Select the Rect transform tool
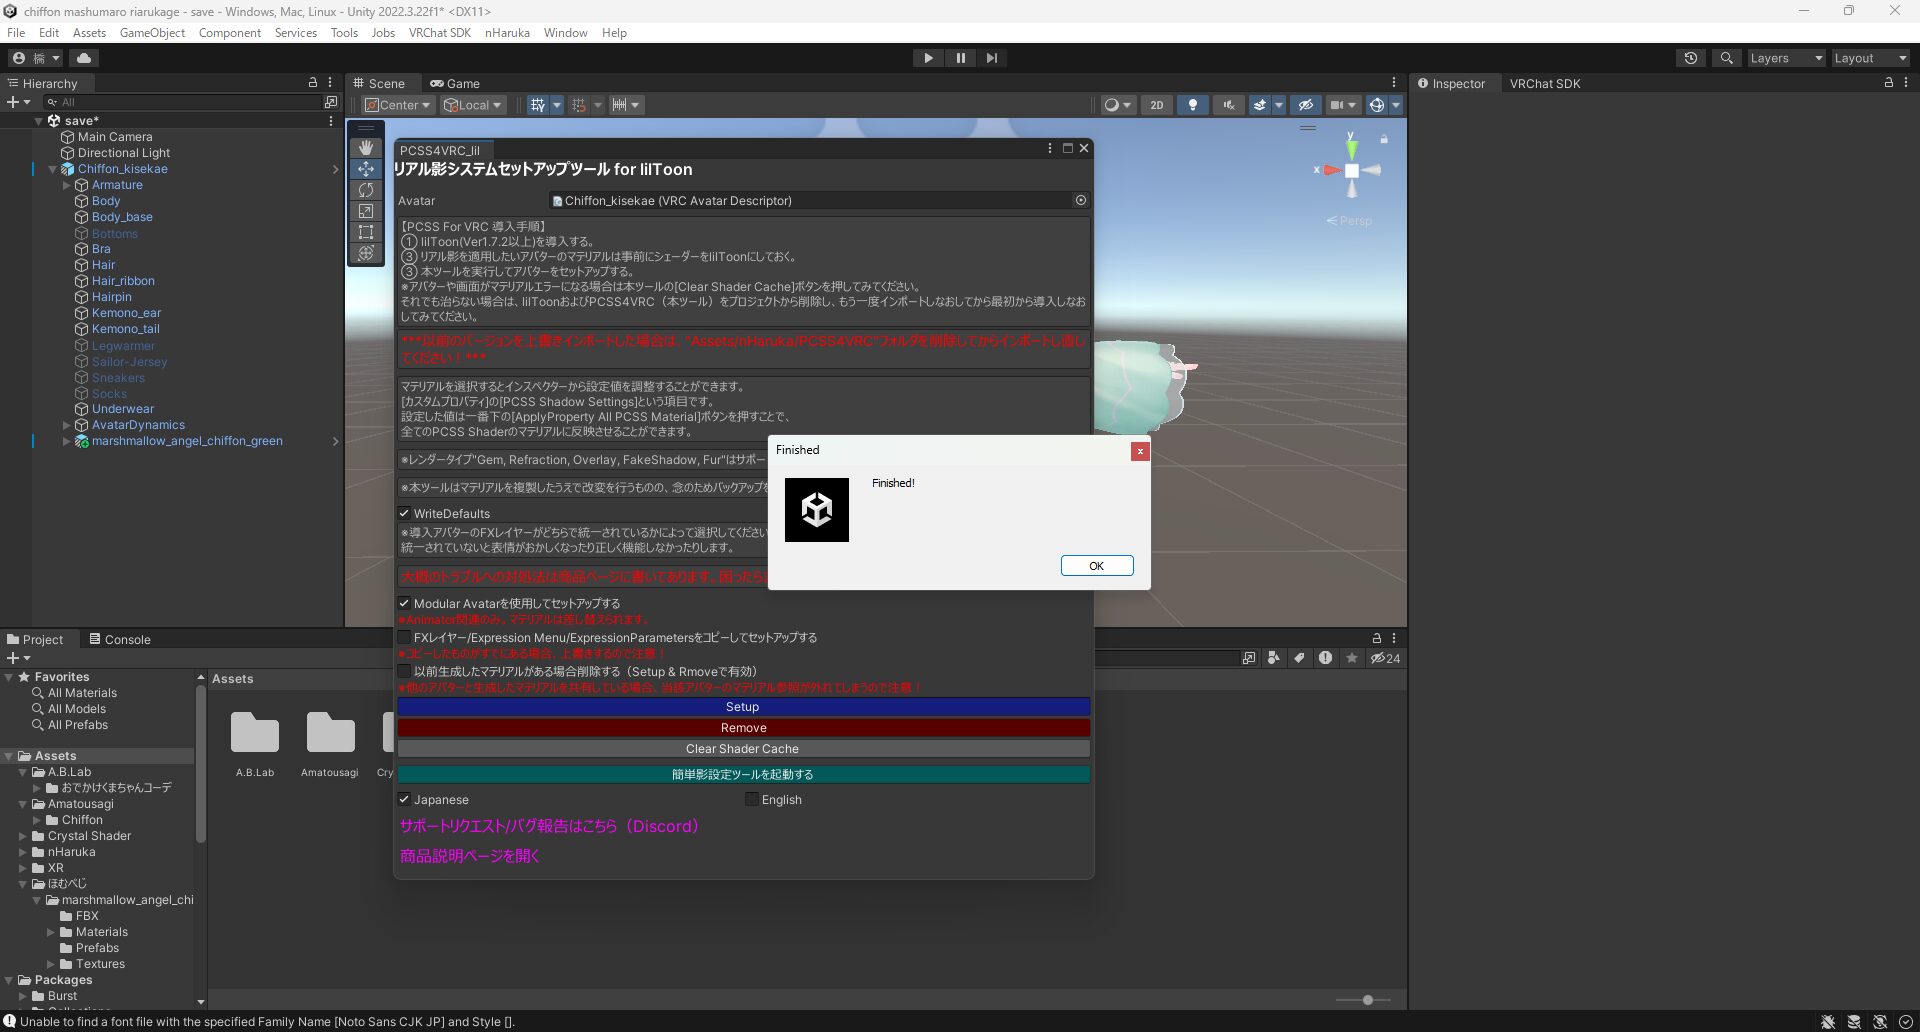 point(366,232)
